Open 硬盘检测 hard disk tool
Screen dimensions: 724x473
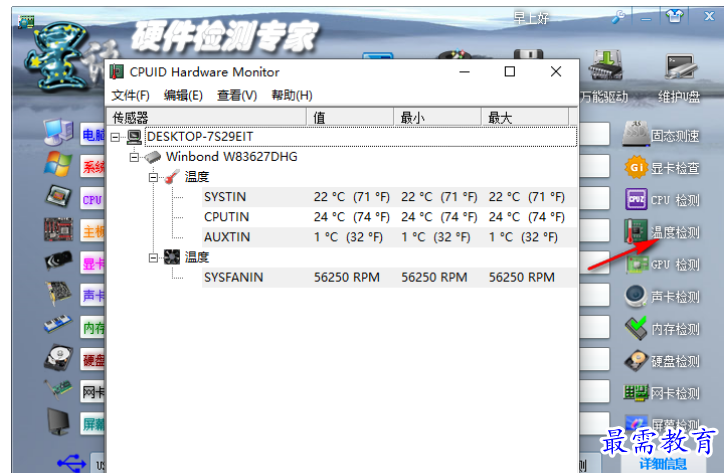662,361
